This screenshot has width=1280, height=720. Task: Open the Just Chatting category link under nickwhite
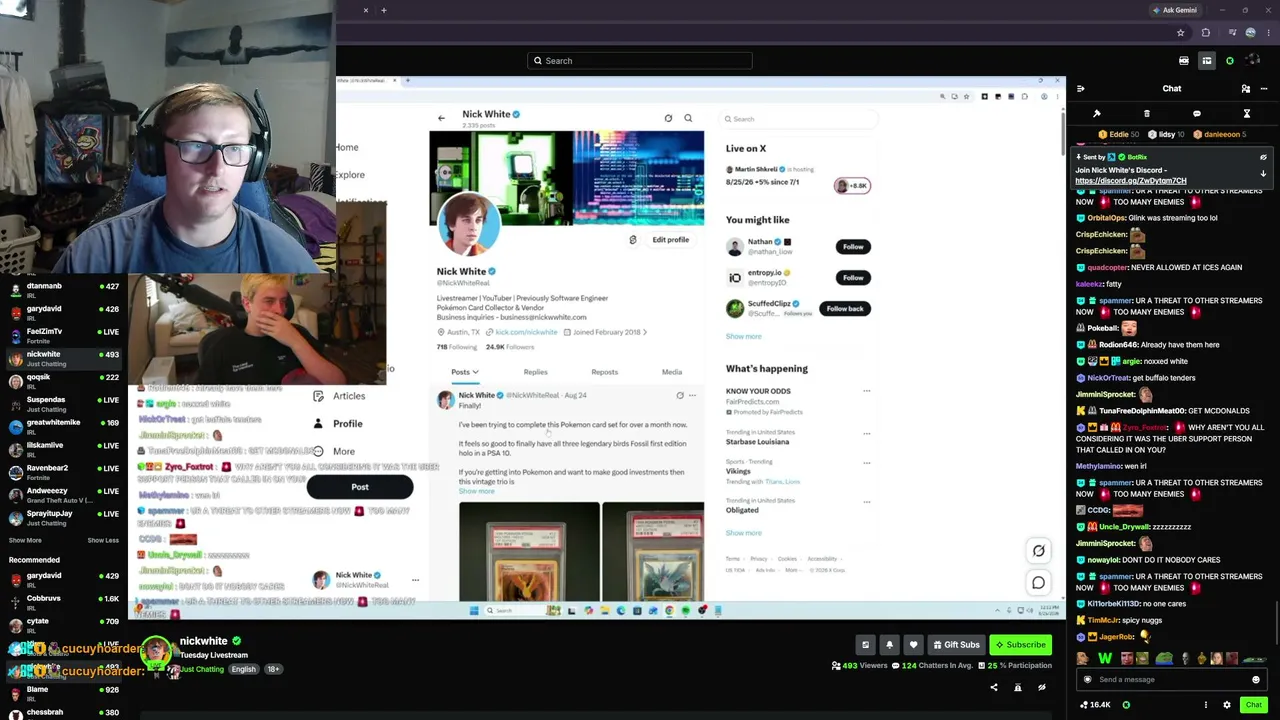click(202, 669)
